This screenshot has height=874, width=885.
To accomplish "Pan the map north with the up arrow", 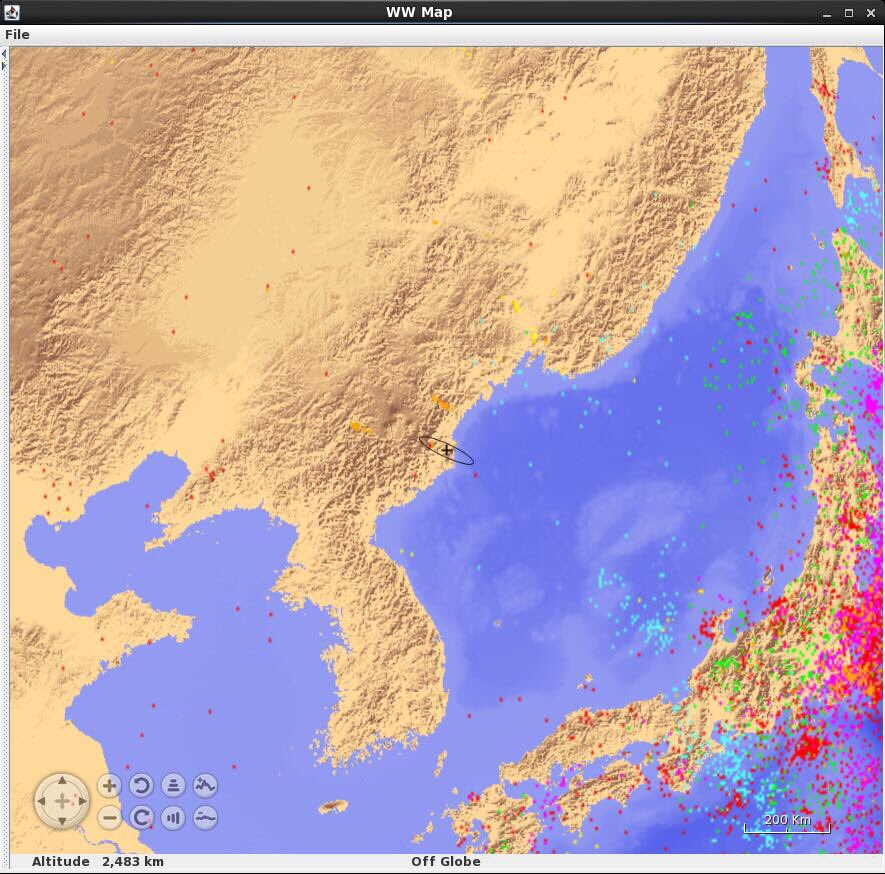I will (62, 781).
